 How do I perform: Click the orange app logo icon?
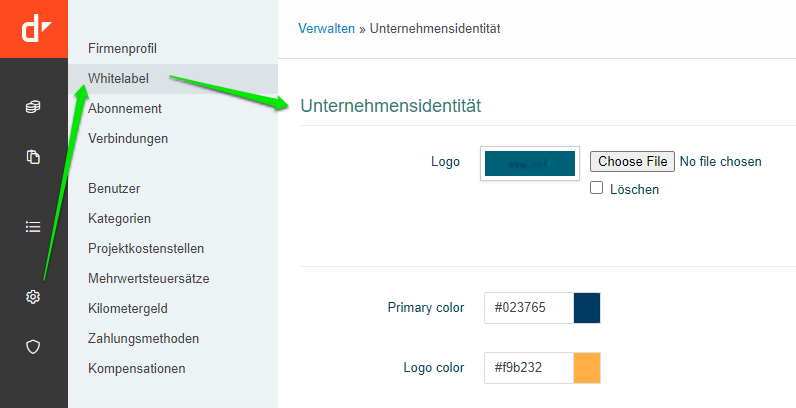pyautogui.click(x=34, y=29)
